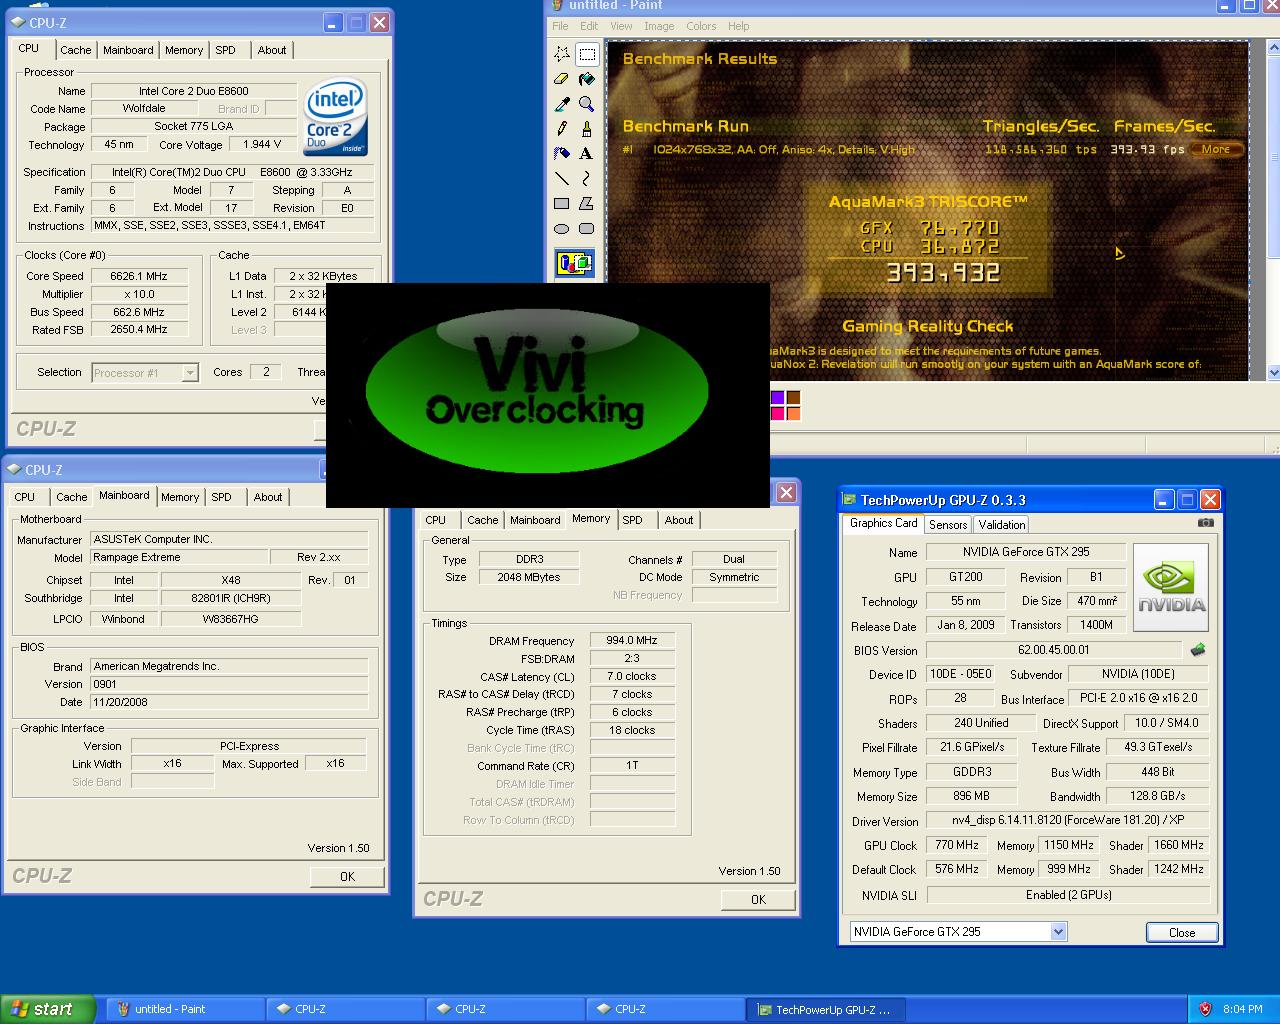Select the Graphics Card tab in GPU-Z
The height and width of the screenshot is (1024, 1280).
tap(883, 523)
